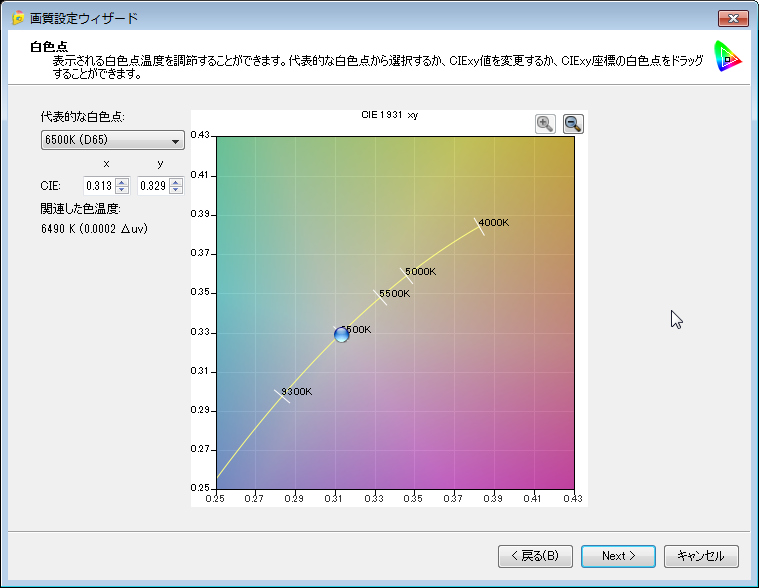Close the 画質設定ウィザード window

pos(733,18)
